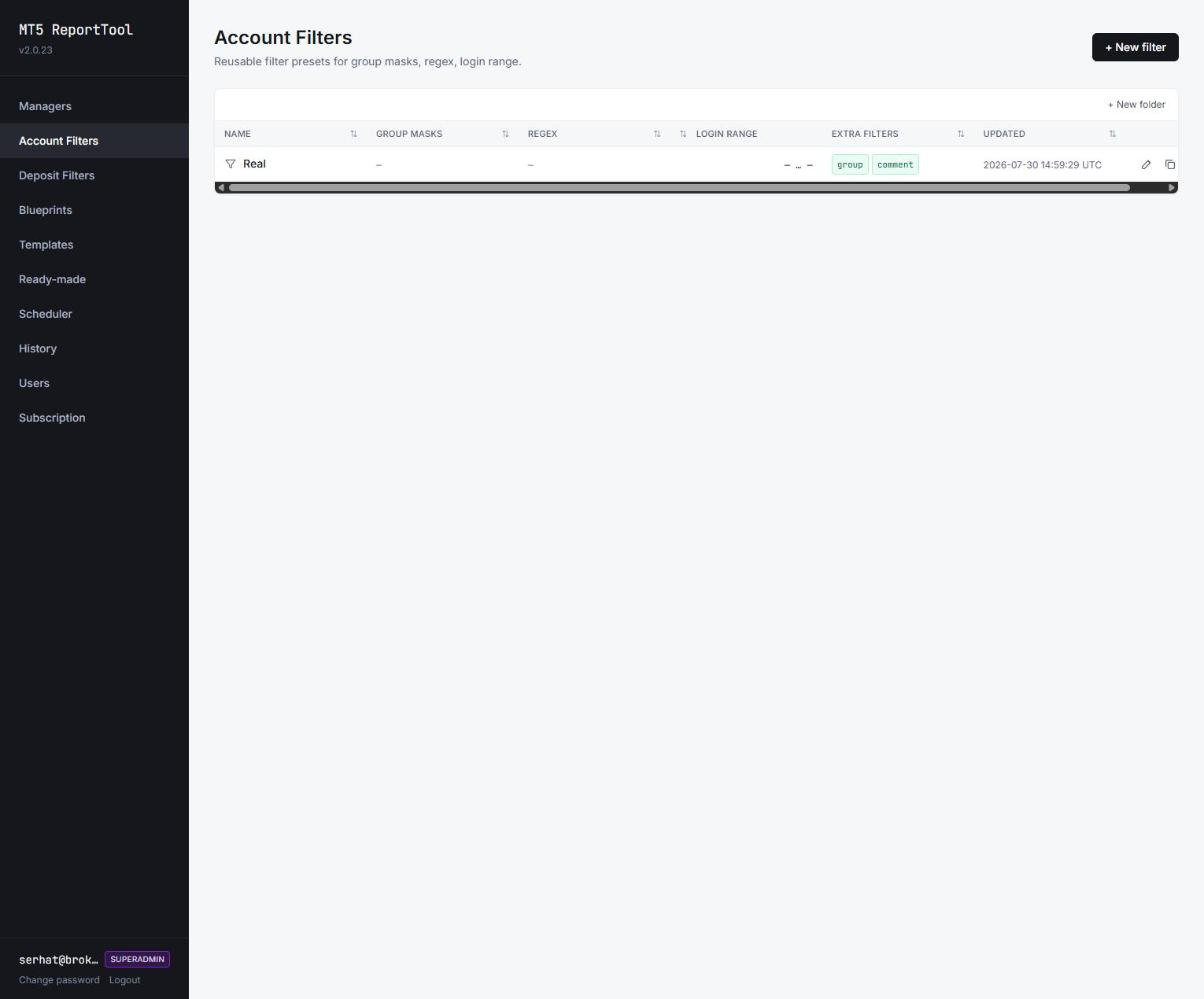Viewport: 1204px width, 999px height.
Task: Click the serhat@brok… user email
Action: (59, 960)
